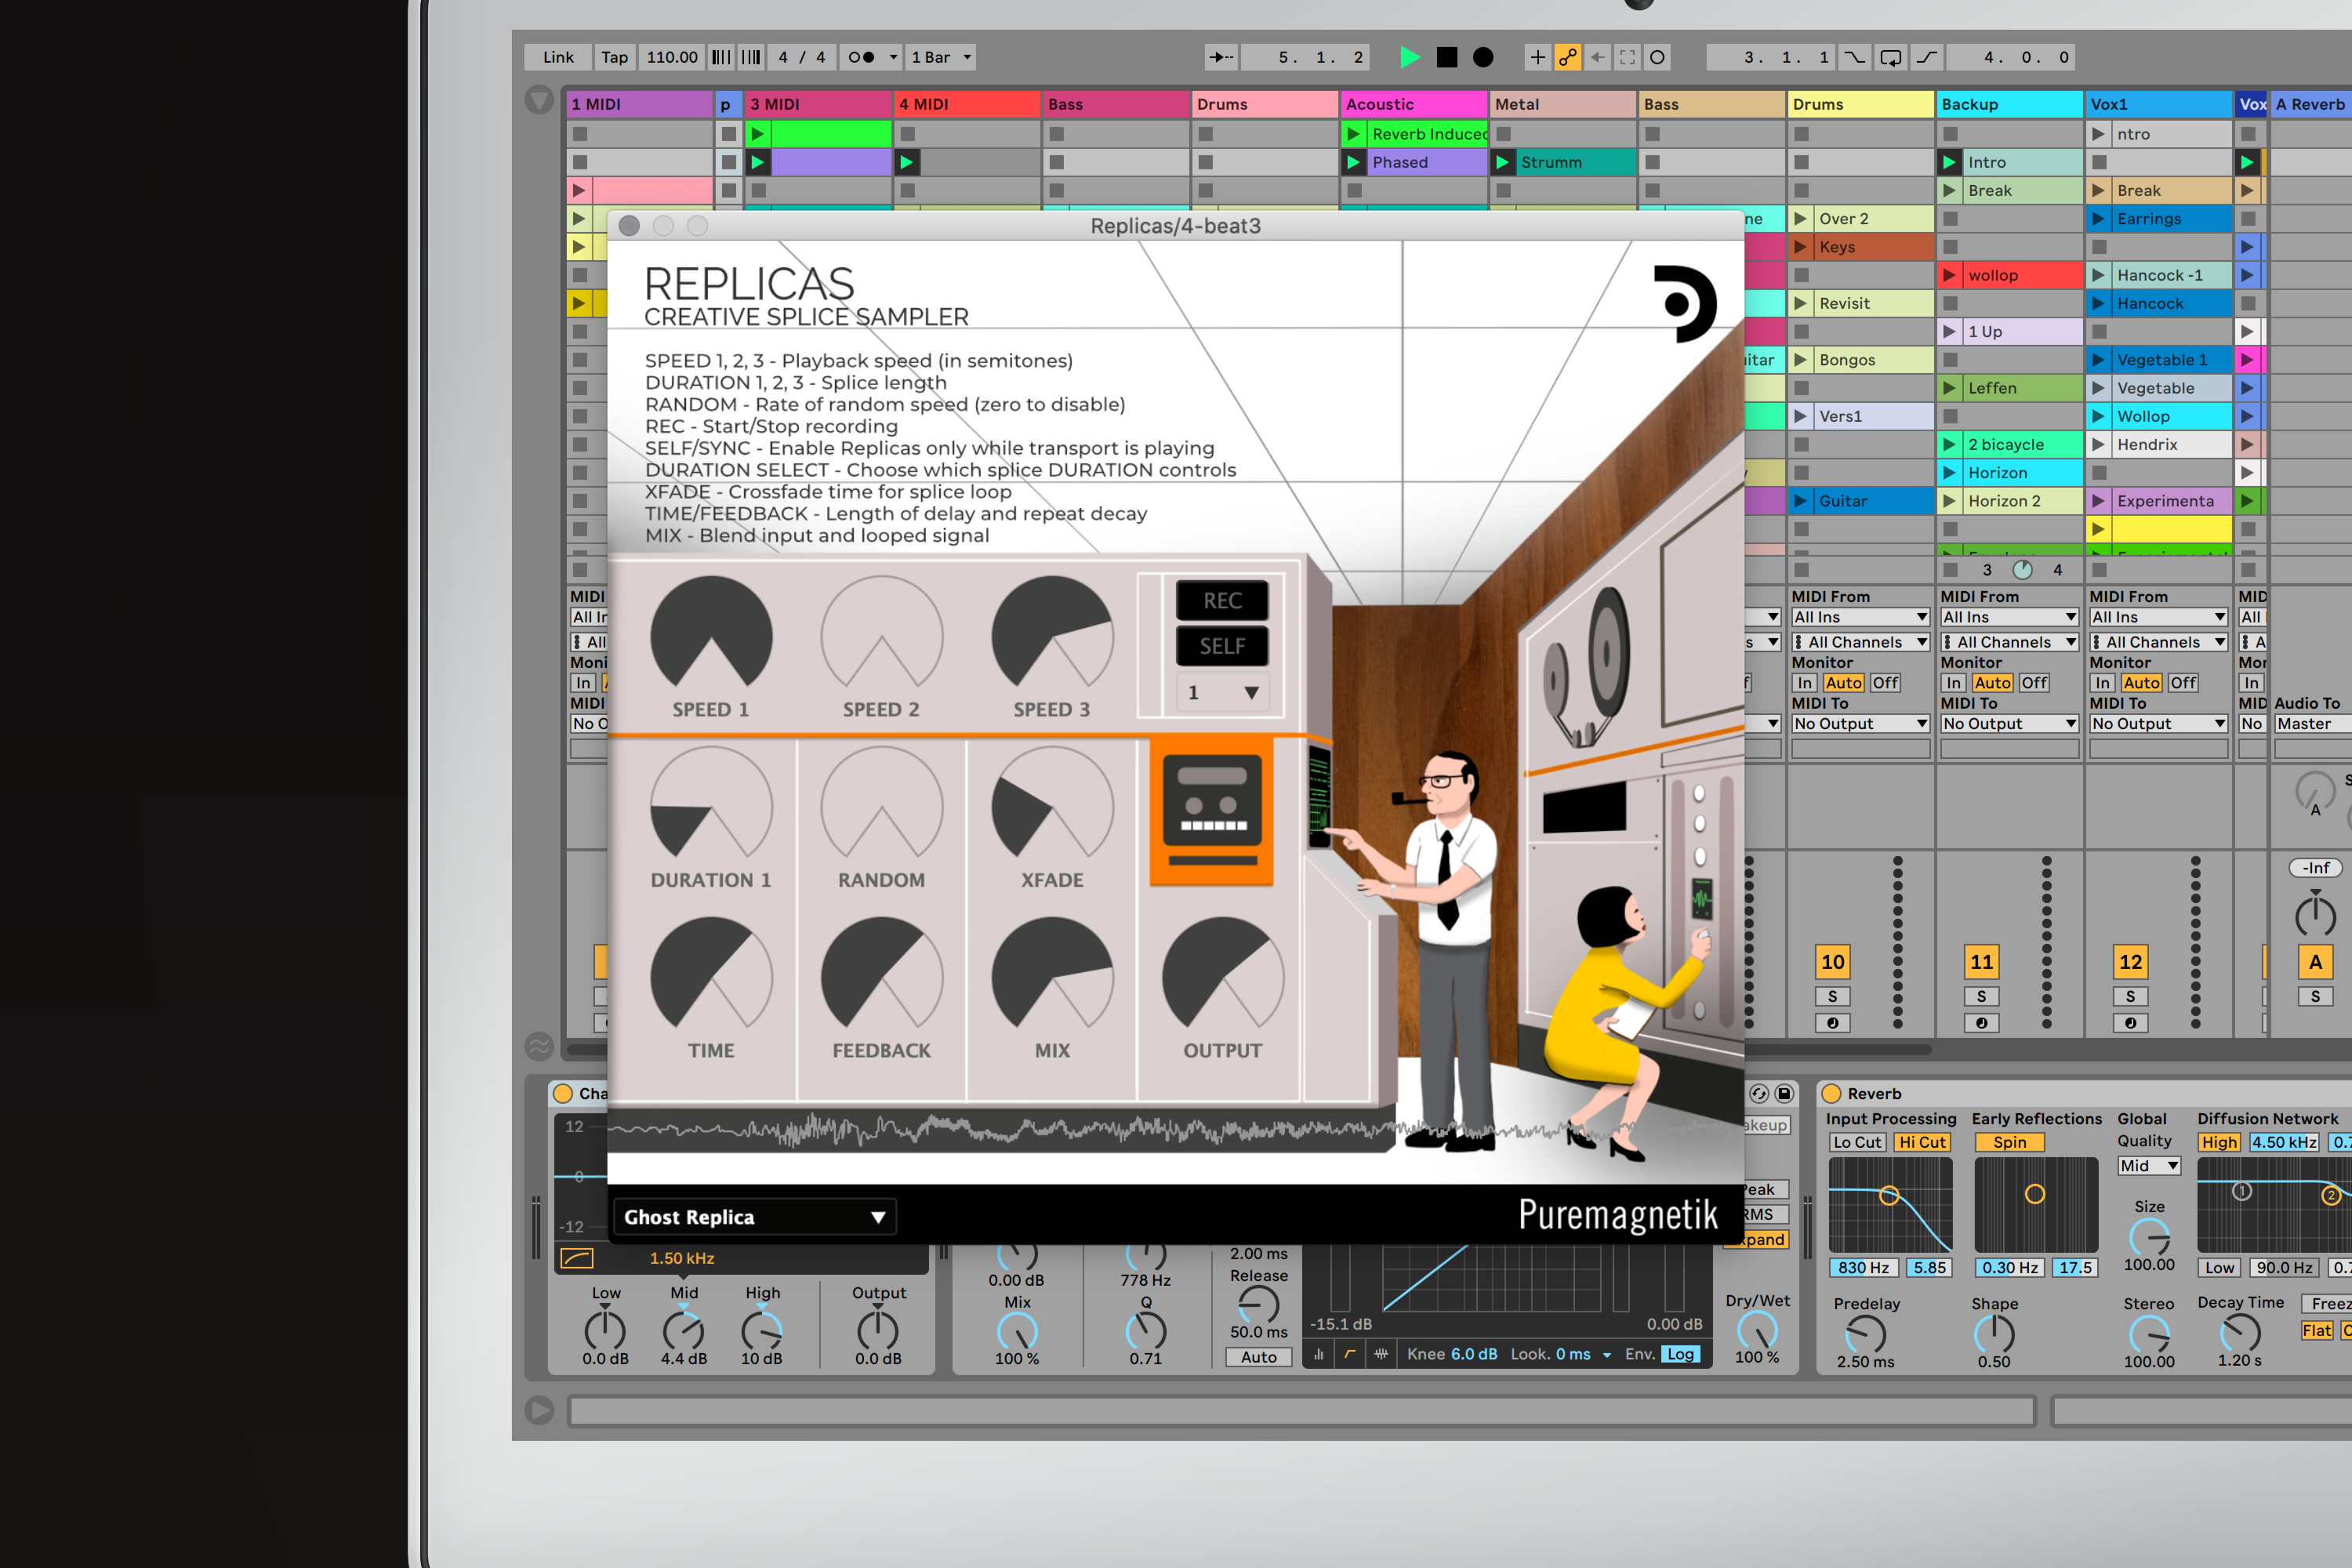Enable the global Record button

pos(1481,57)
